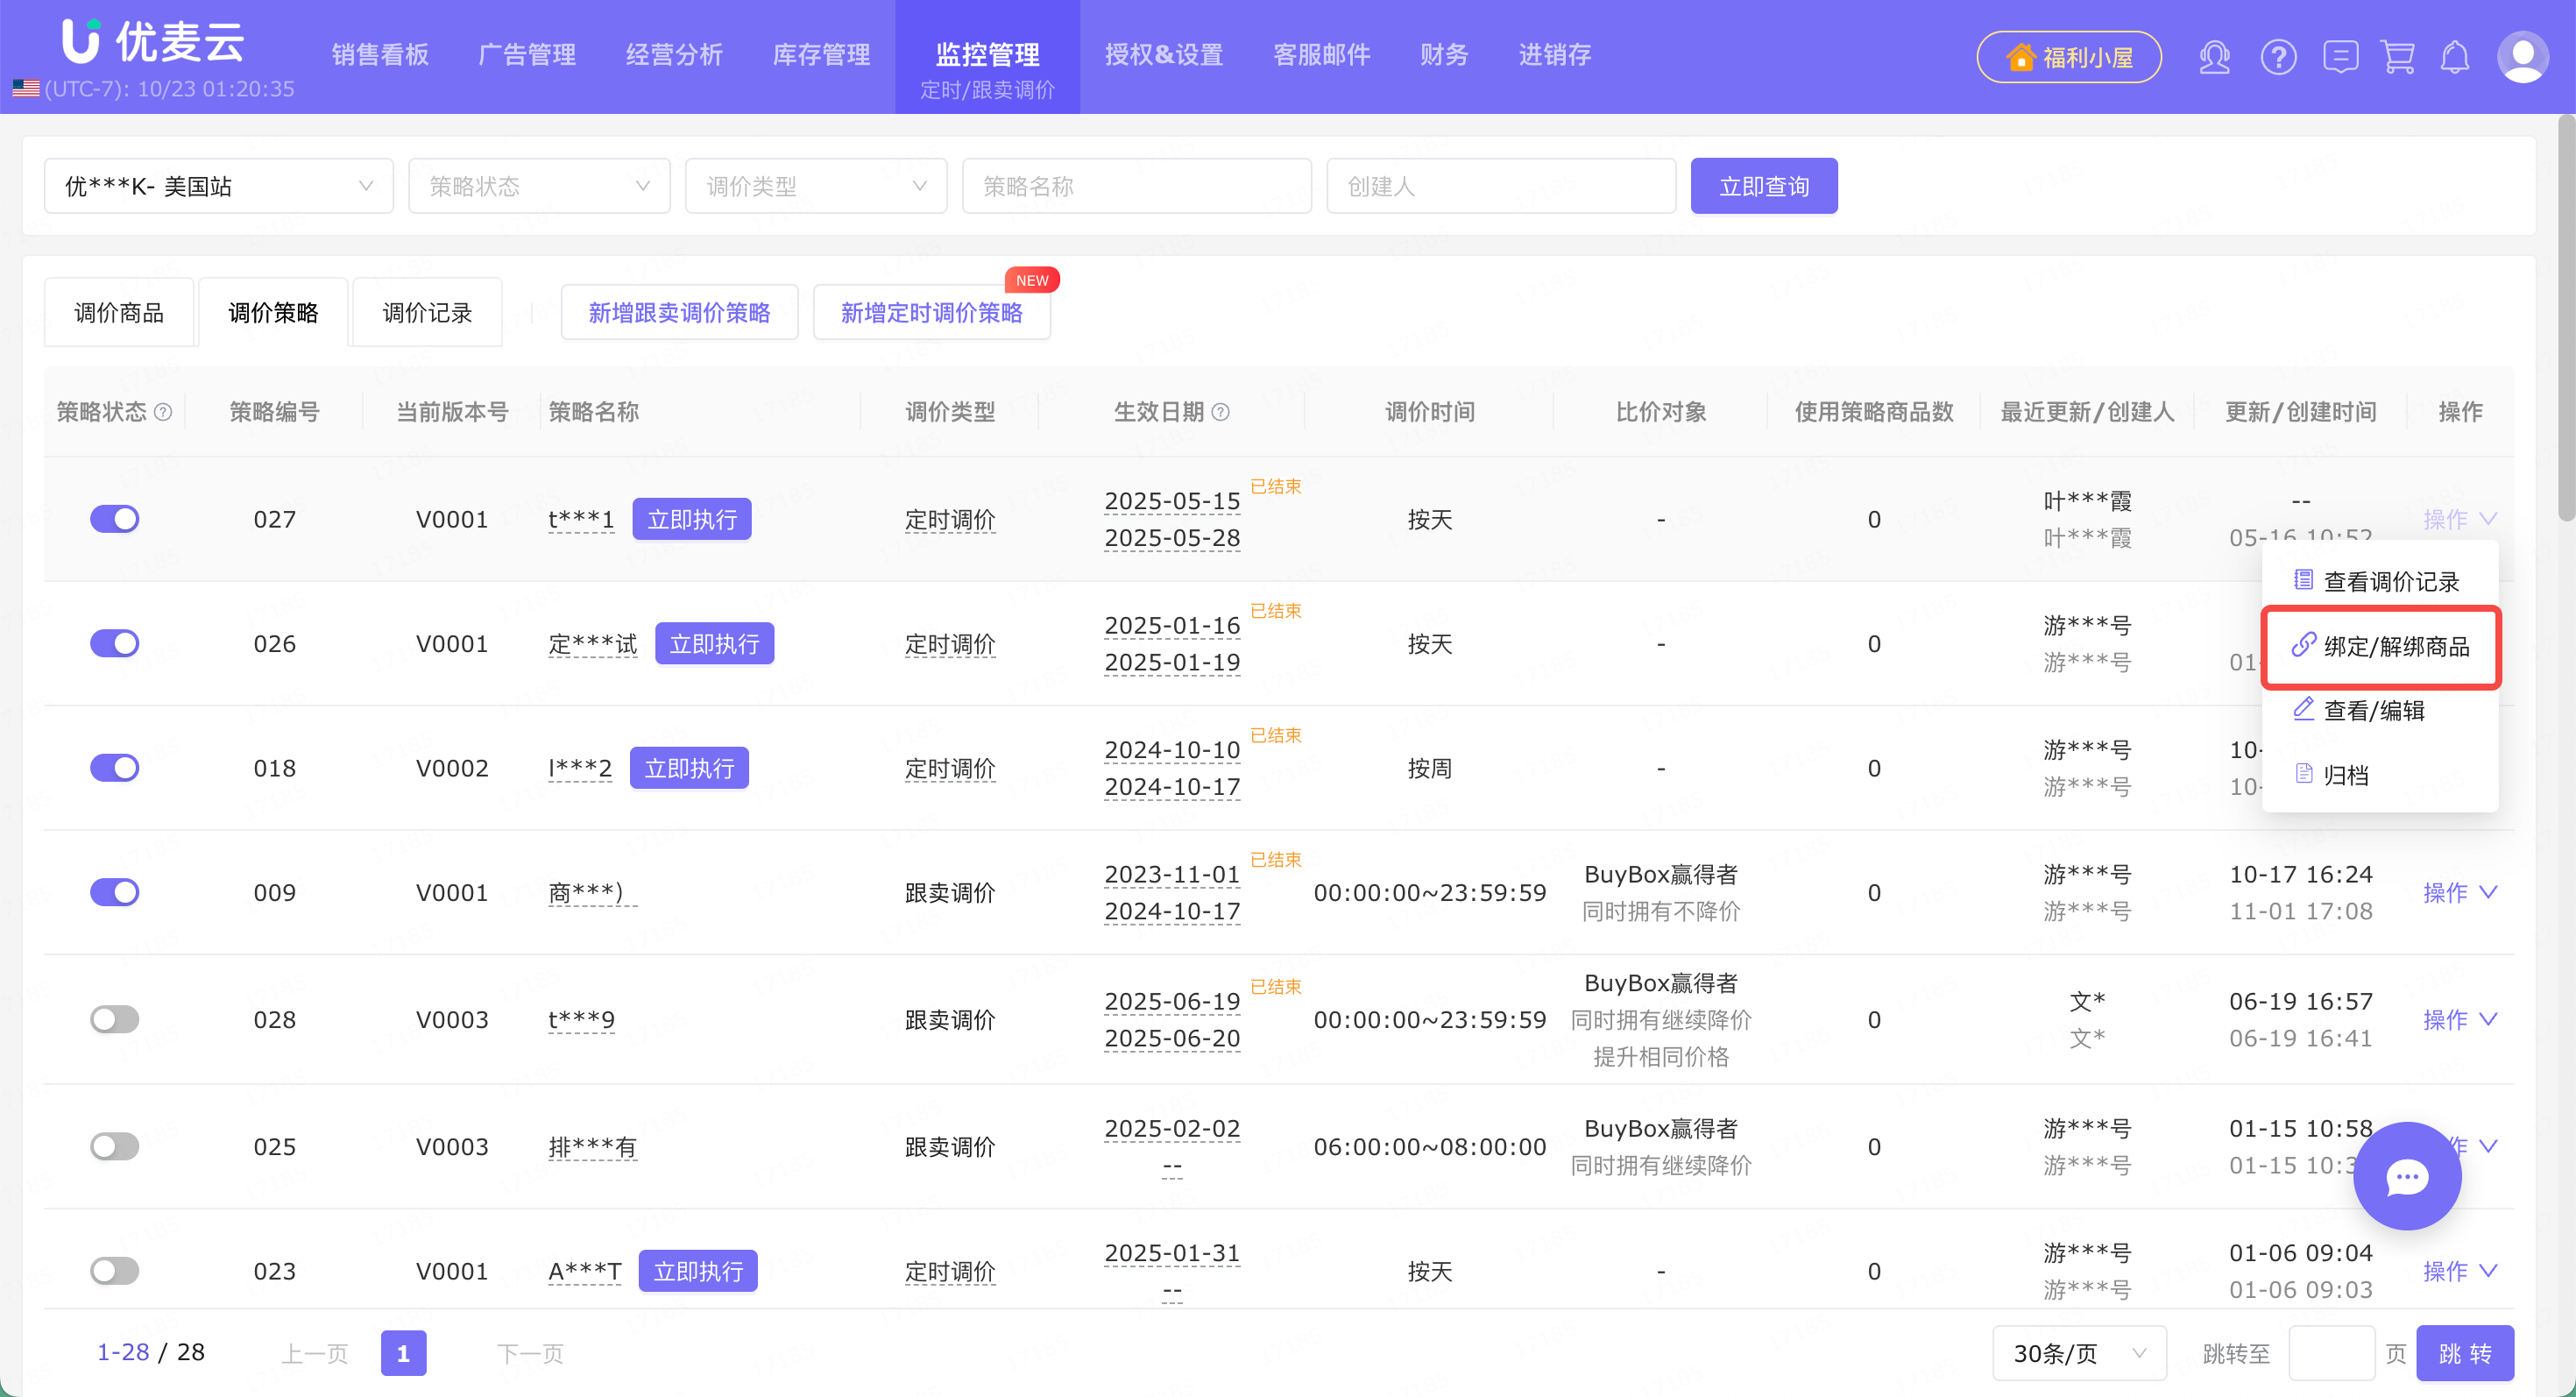The image size is (2576, 1397).
Task: Open the shopping cart icon
Action: 2398,57
